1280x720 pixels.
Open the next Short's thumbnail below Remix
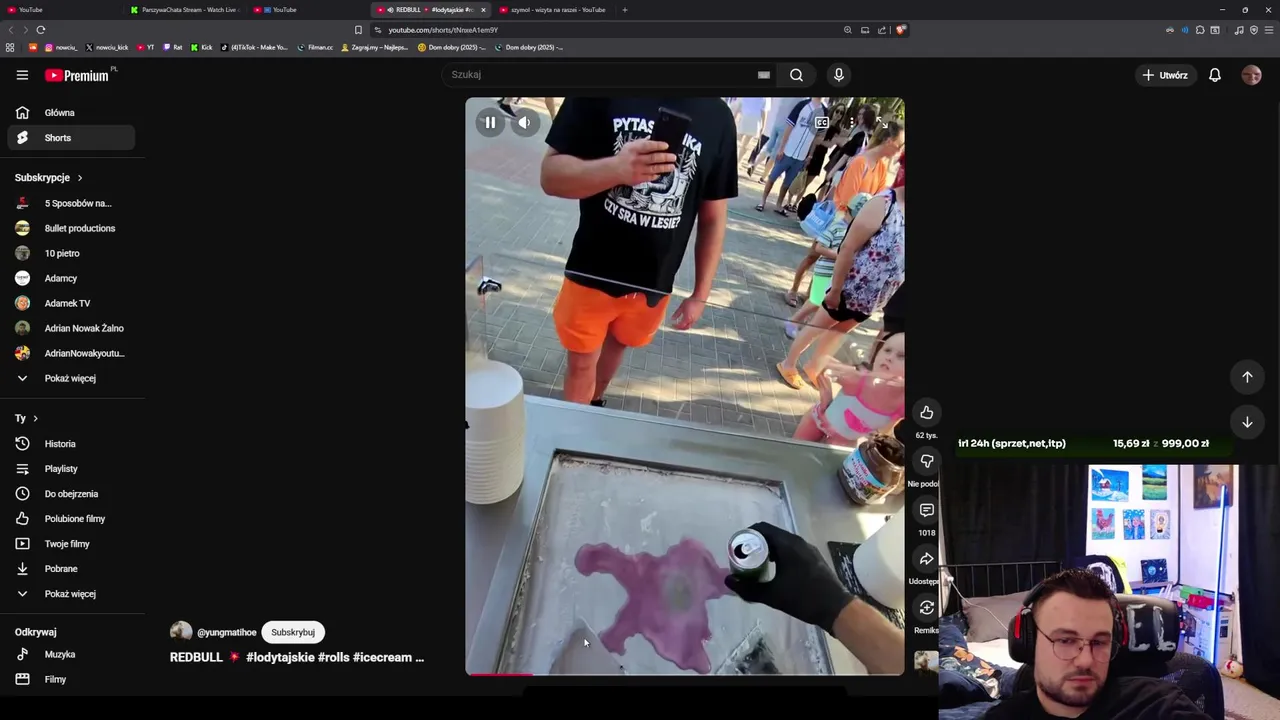927,662
